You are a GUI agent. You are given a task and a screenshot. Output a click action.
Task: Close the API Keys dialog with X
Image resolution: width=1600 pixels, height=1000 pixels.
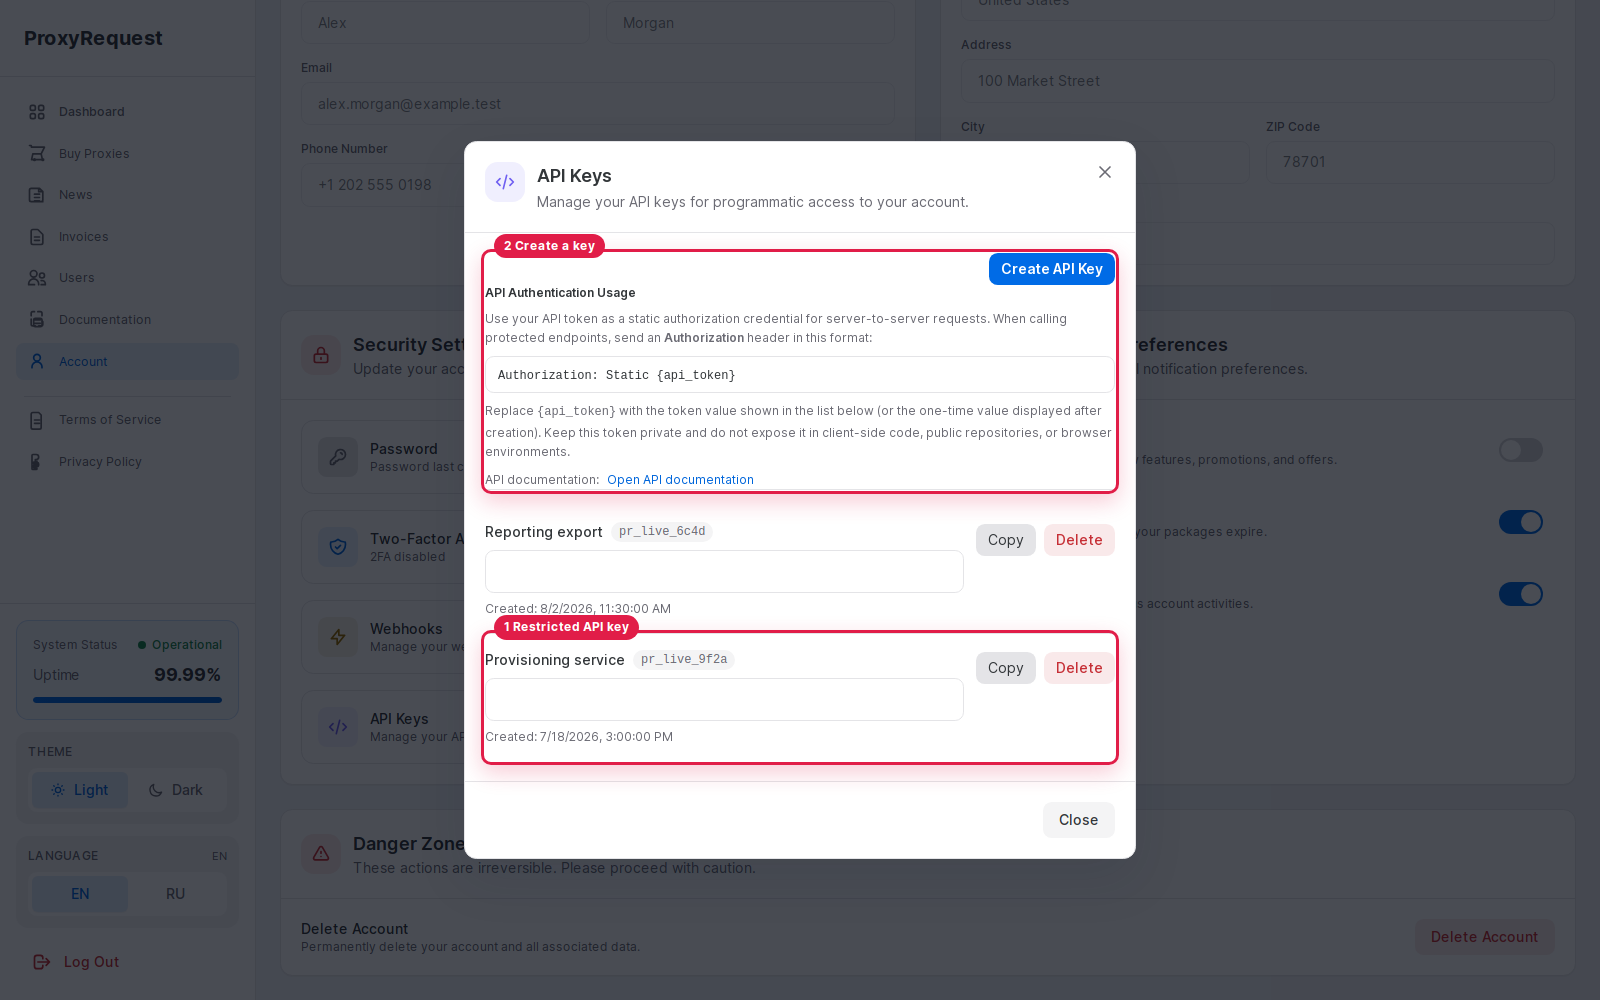tap(1105, 172)
